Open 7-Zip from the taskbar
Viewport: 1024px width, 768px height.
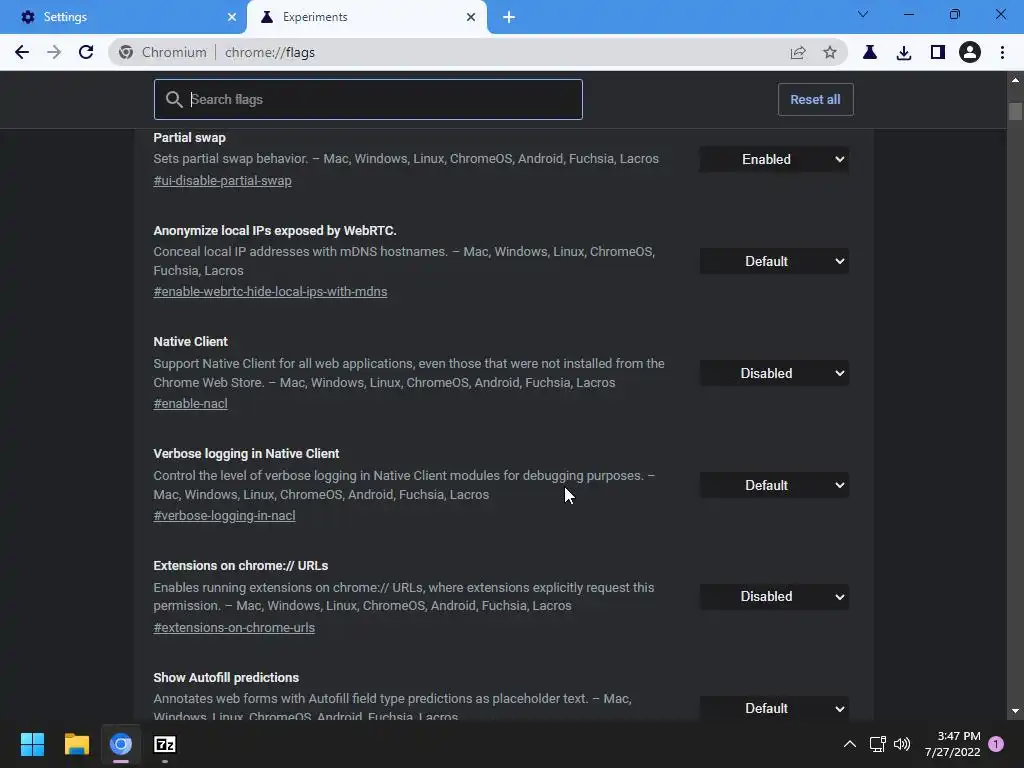tap(165, 744)
